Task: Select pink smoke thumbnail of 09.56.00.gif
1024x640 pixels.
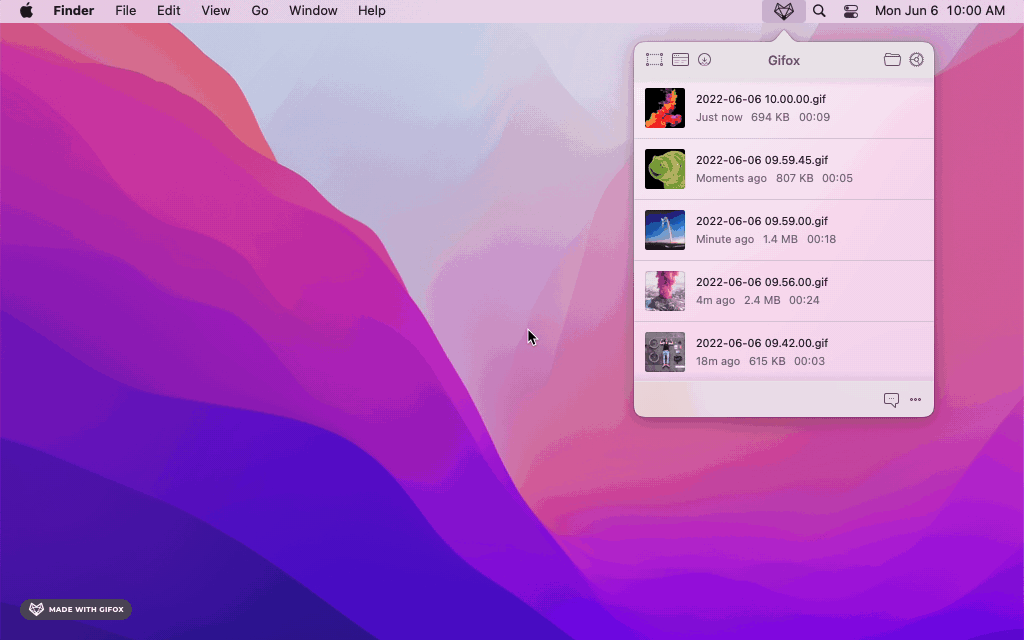Action: pos(665,291)
